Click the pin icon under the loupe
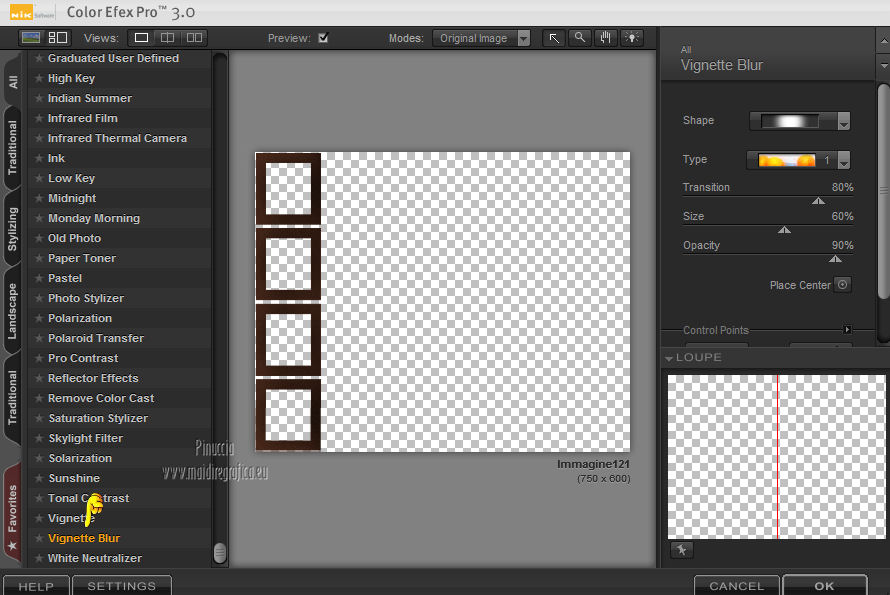This screenshot has width=890, height=595. (681, 550)
